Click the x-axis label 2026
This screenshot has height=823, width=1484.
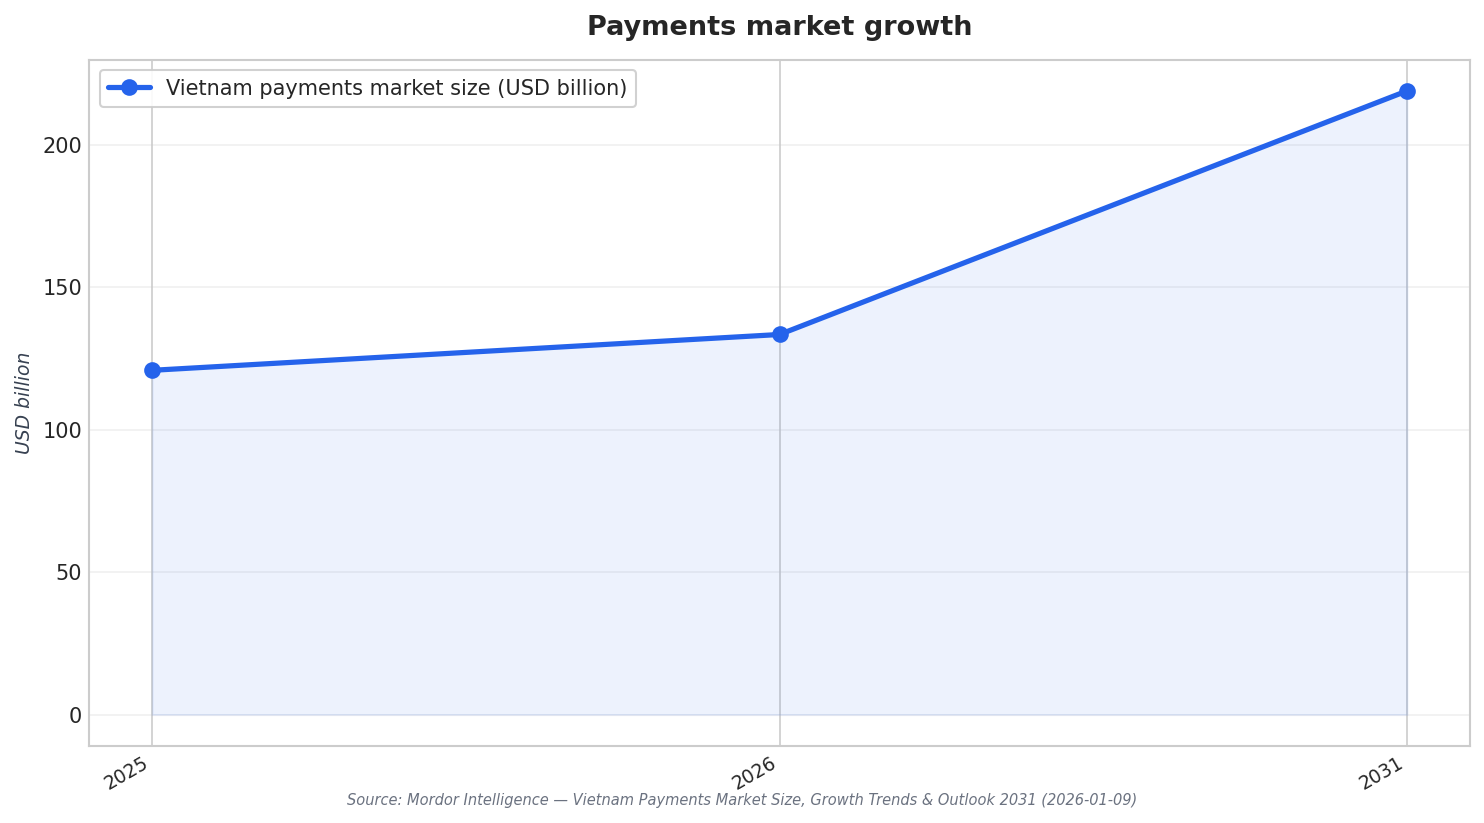(754, 773)
